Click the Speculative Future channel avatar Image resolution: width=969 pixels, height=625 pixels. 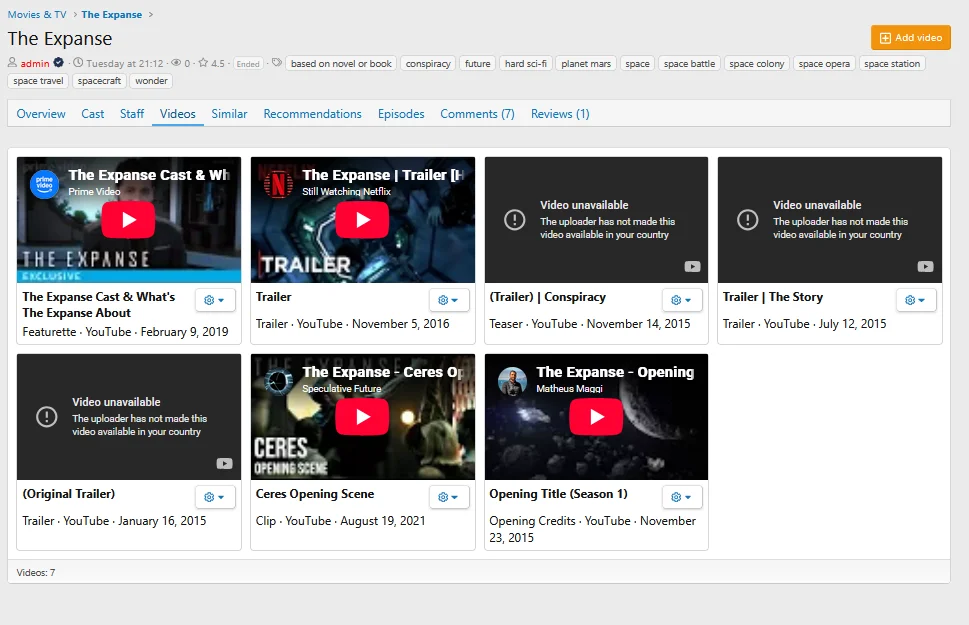point(279,381)
